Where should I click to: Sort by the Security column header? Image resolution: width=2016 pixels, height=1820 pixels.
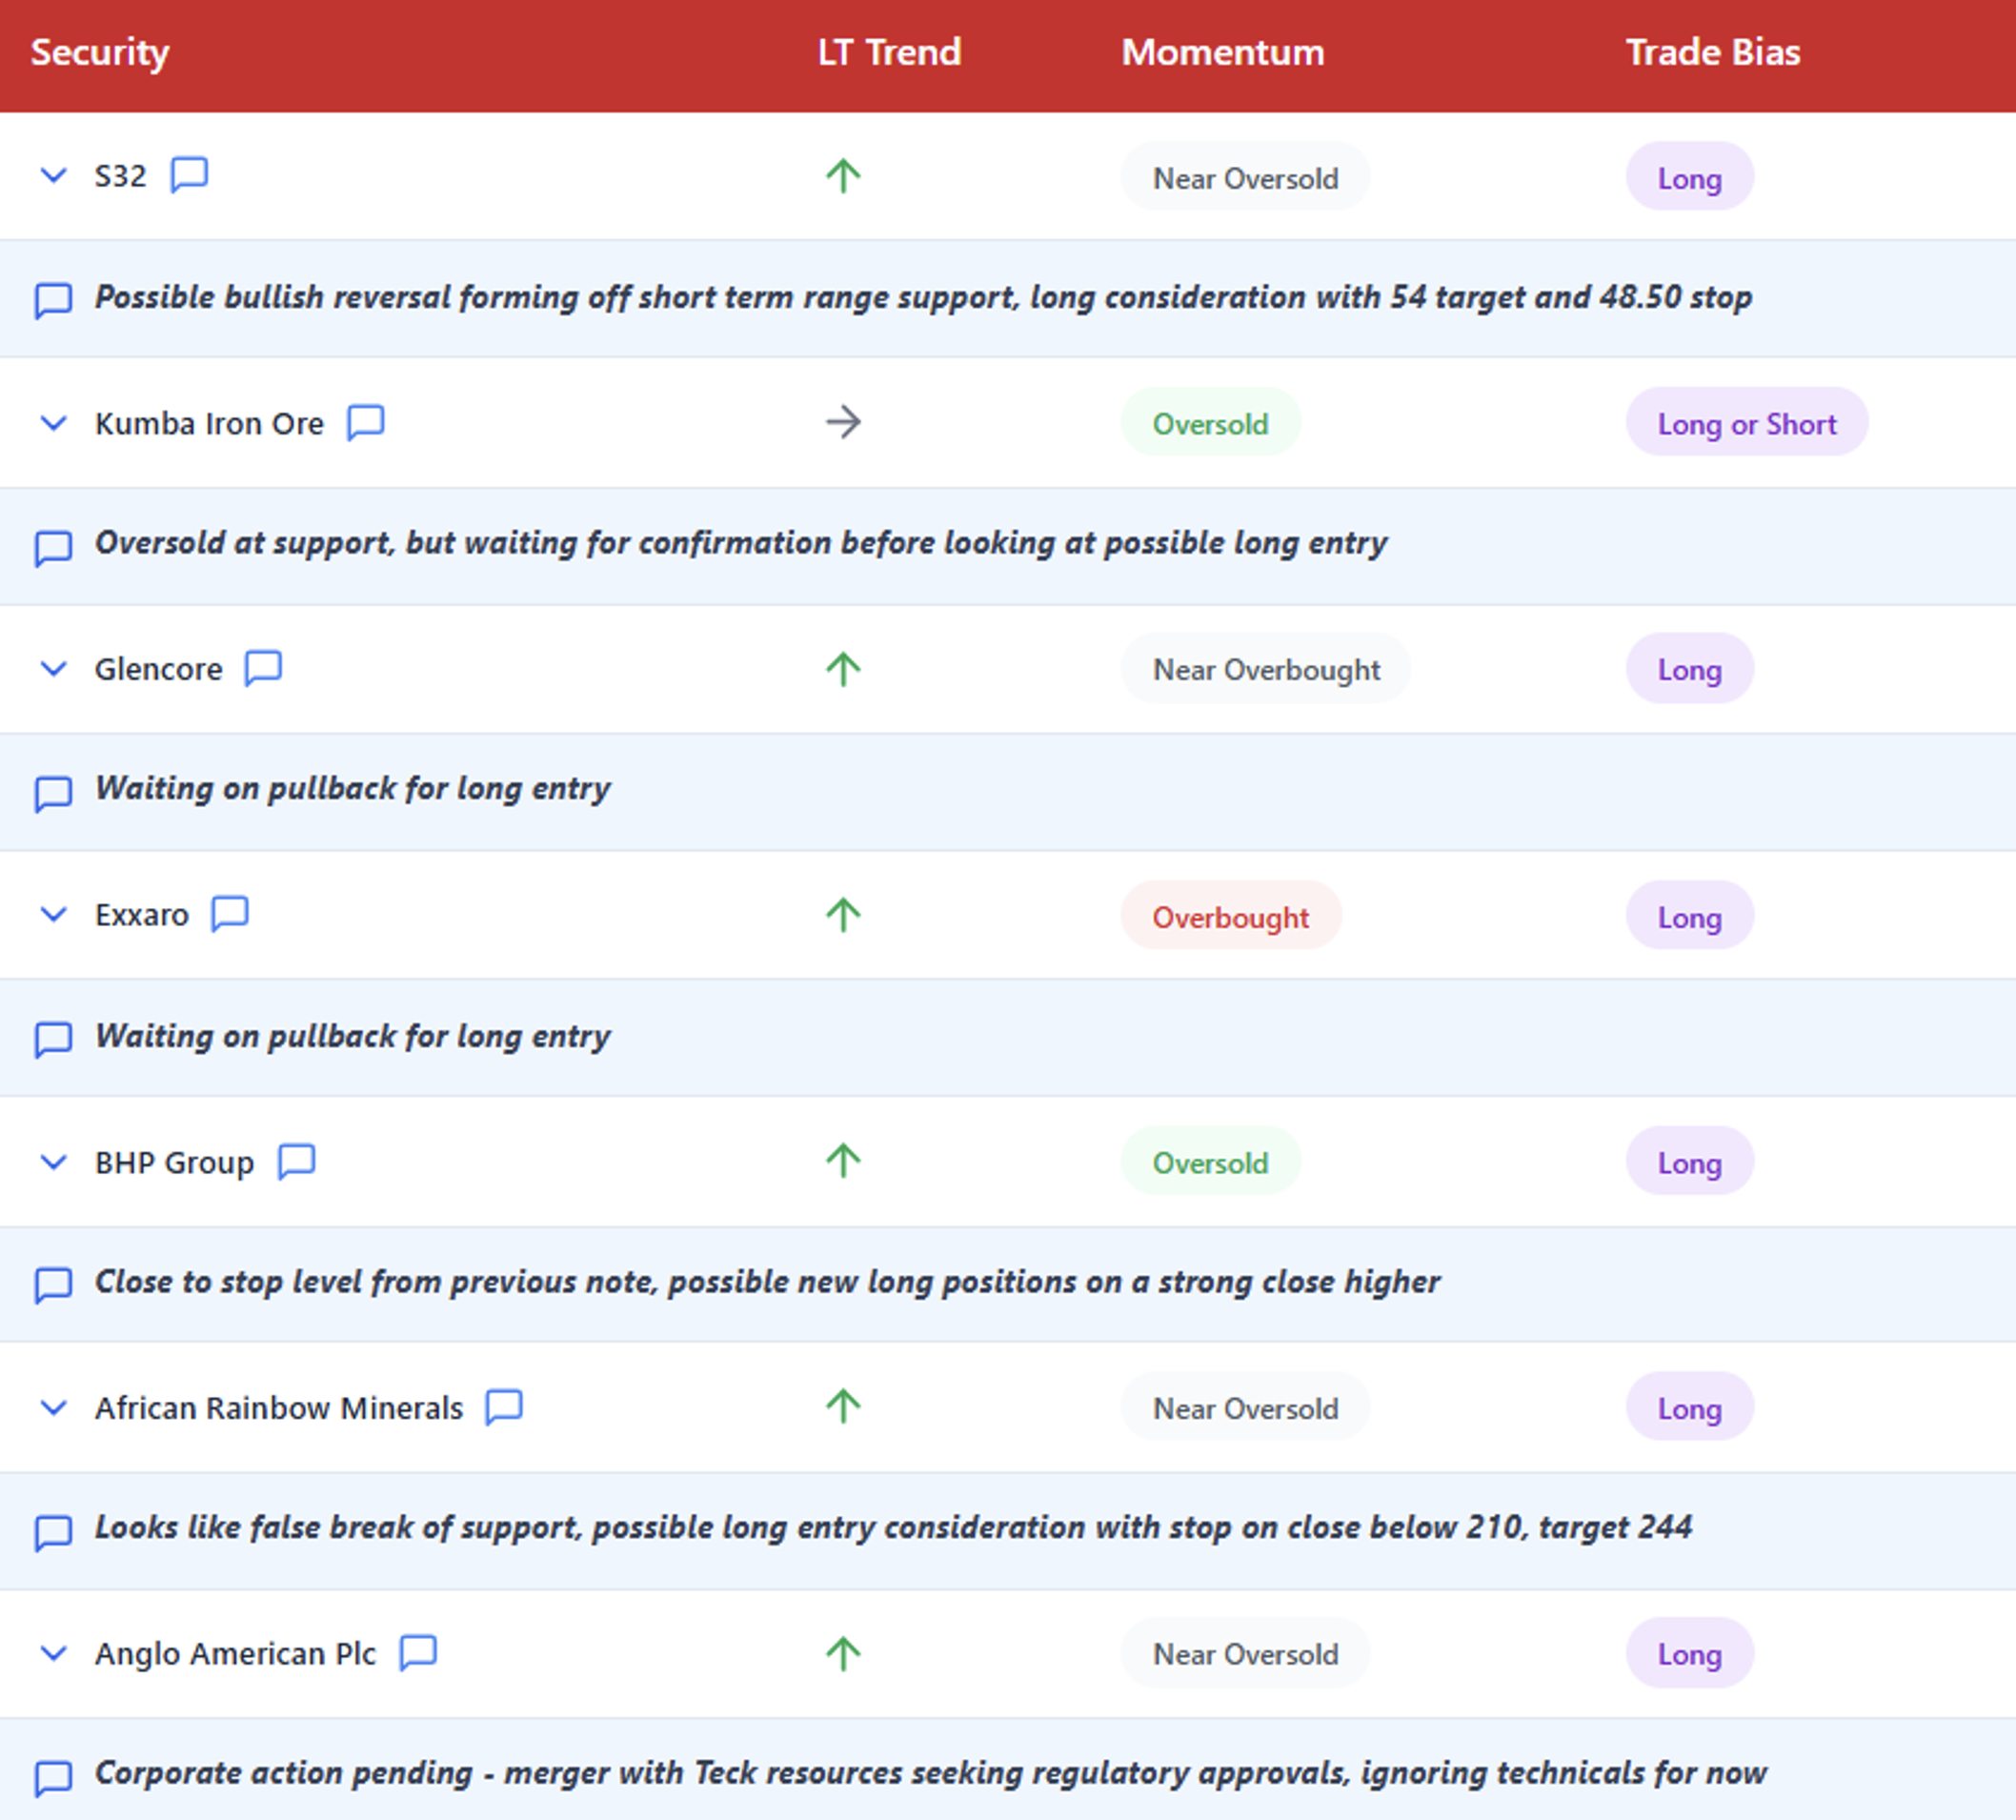click(x=100, y=52)
